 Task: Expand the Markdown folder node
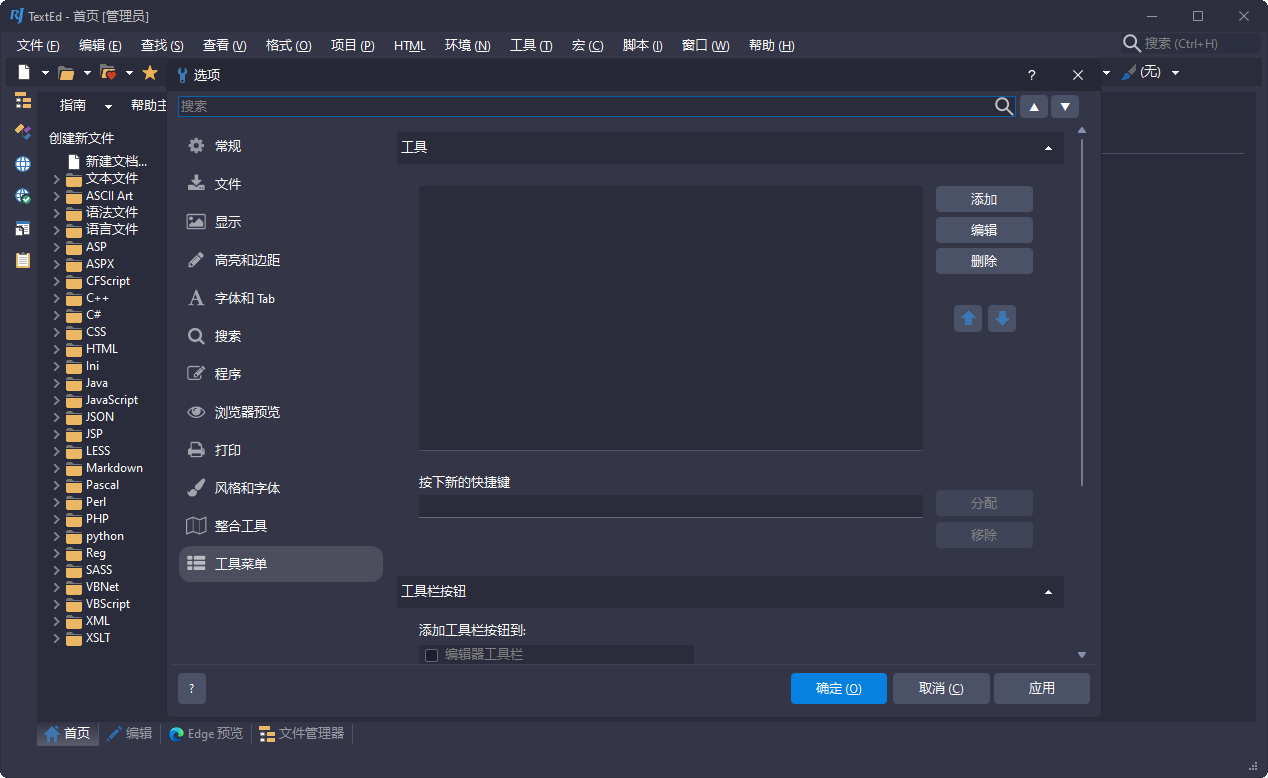57,468
